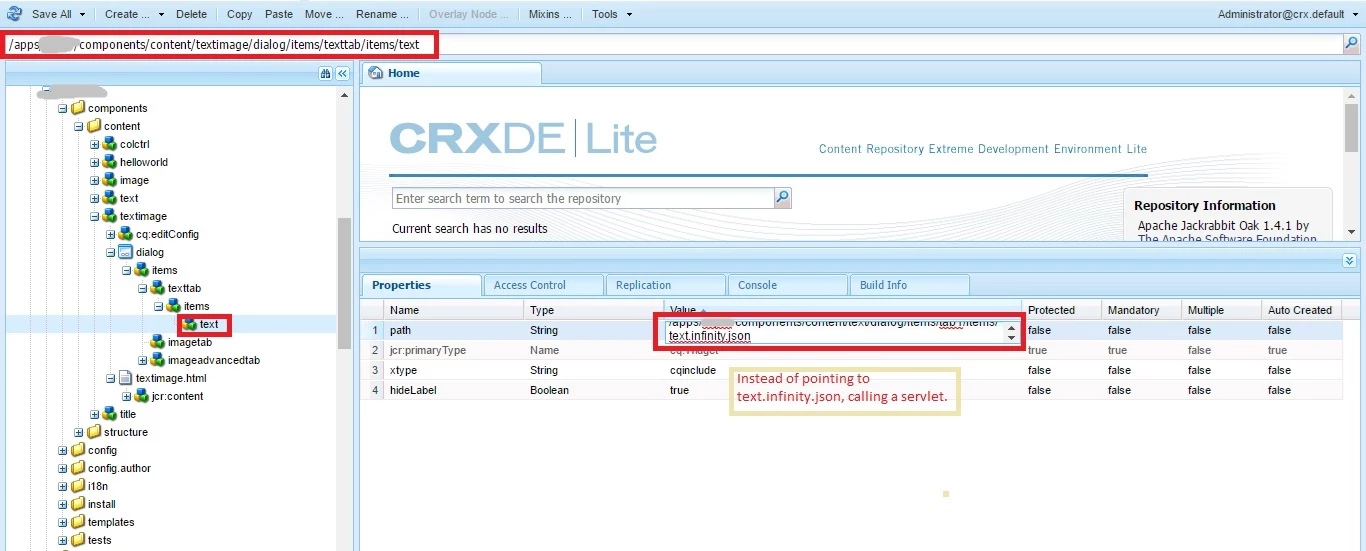Open the Console tab
Screen dimensions: 1366x551
point(787,285)
